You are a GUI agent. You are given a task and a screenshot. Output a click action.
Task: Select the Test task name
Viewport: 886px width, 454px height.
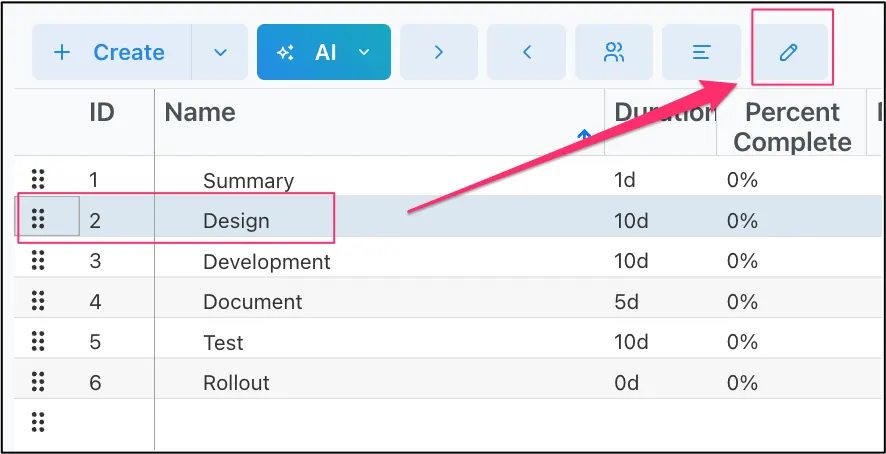click(223, 343)
